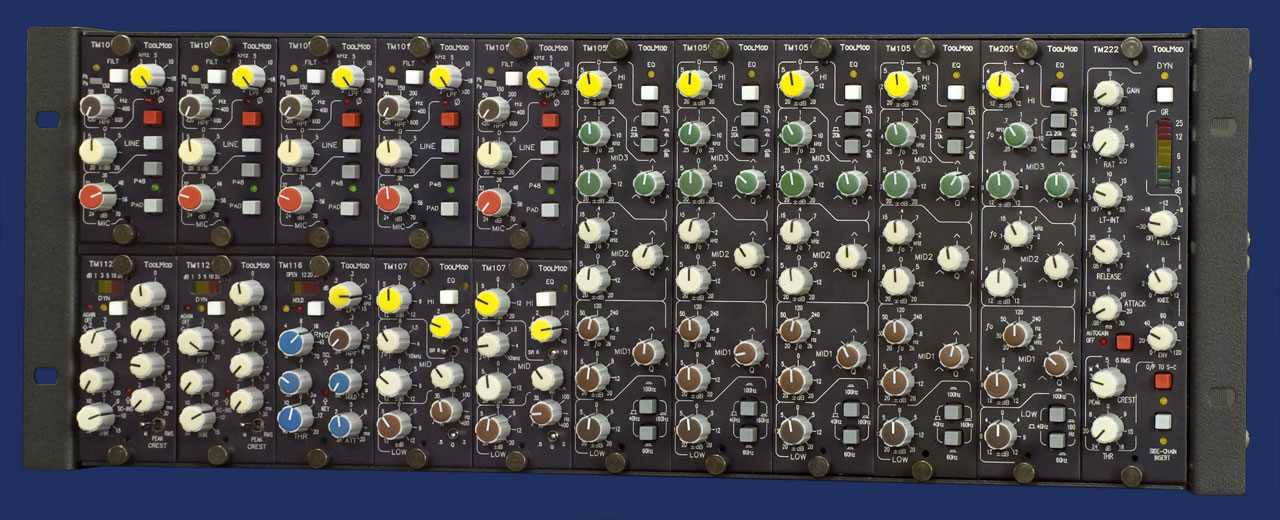Toggle the SIDE-CHAIN INSERT button on TM222
Image resolution: width=1280 pixels, height=520 pixels.
pyautogui.click(x=1162, y=421)
